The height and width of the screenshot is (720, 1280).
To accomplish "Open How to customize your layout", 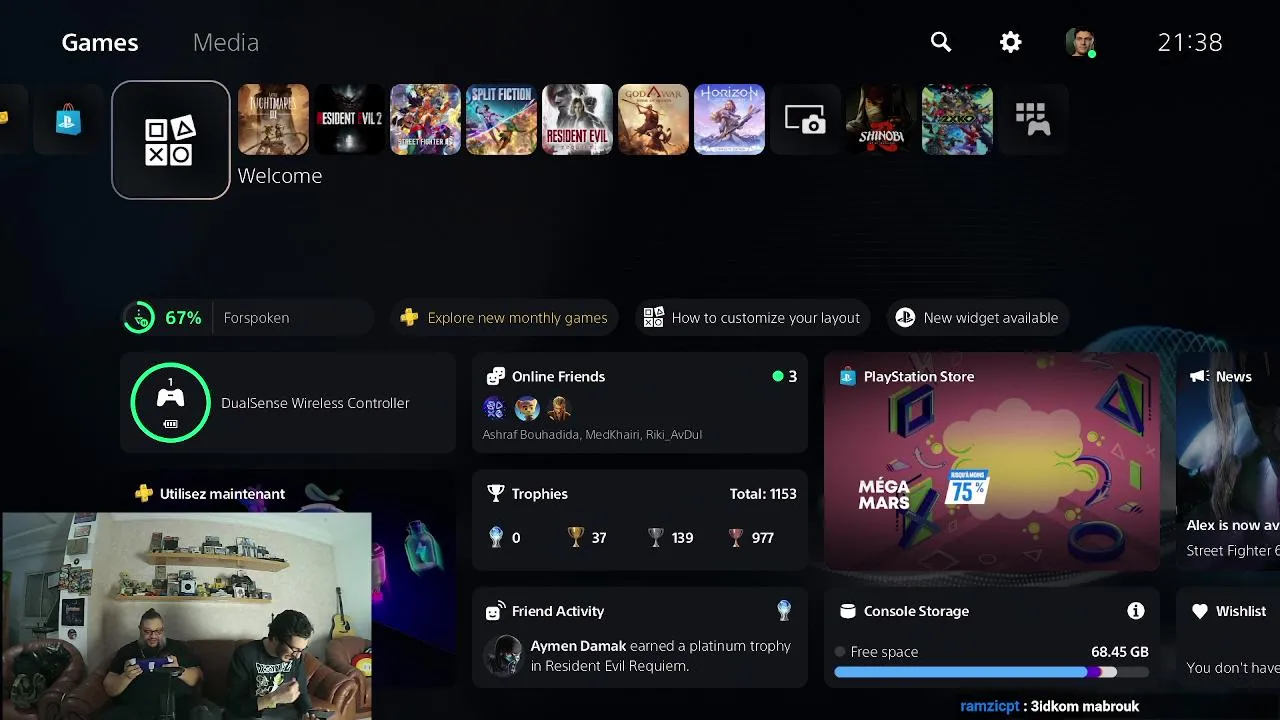I will click(752, 318).
